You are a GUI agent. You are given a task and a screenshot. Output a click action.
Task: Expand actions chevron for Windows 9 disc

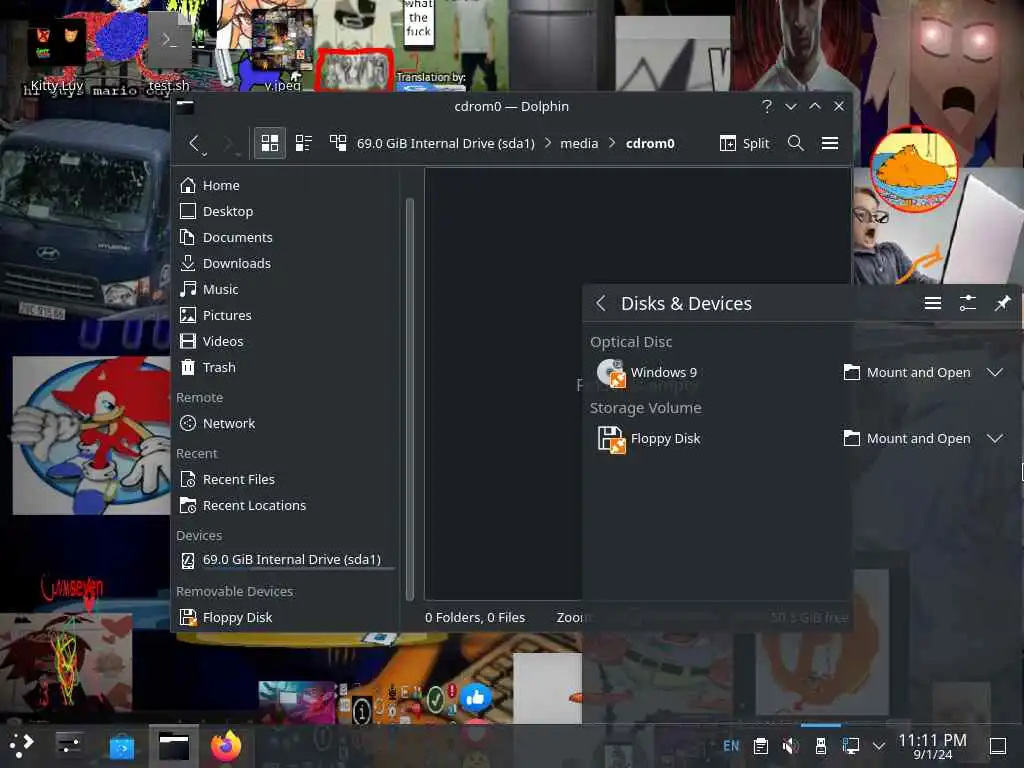995,373
